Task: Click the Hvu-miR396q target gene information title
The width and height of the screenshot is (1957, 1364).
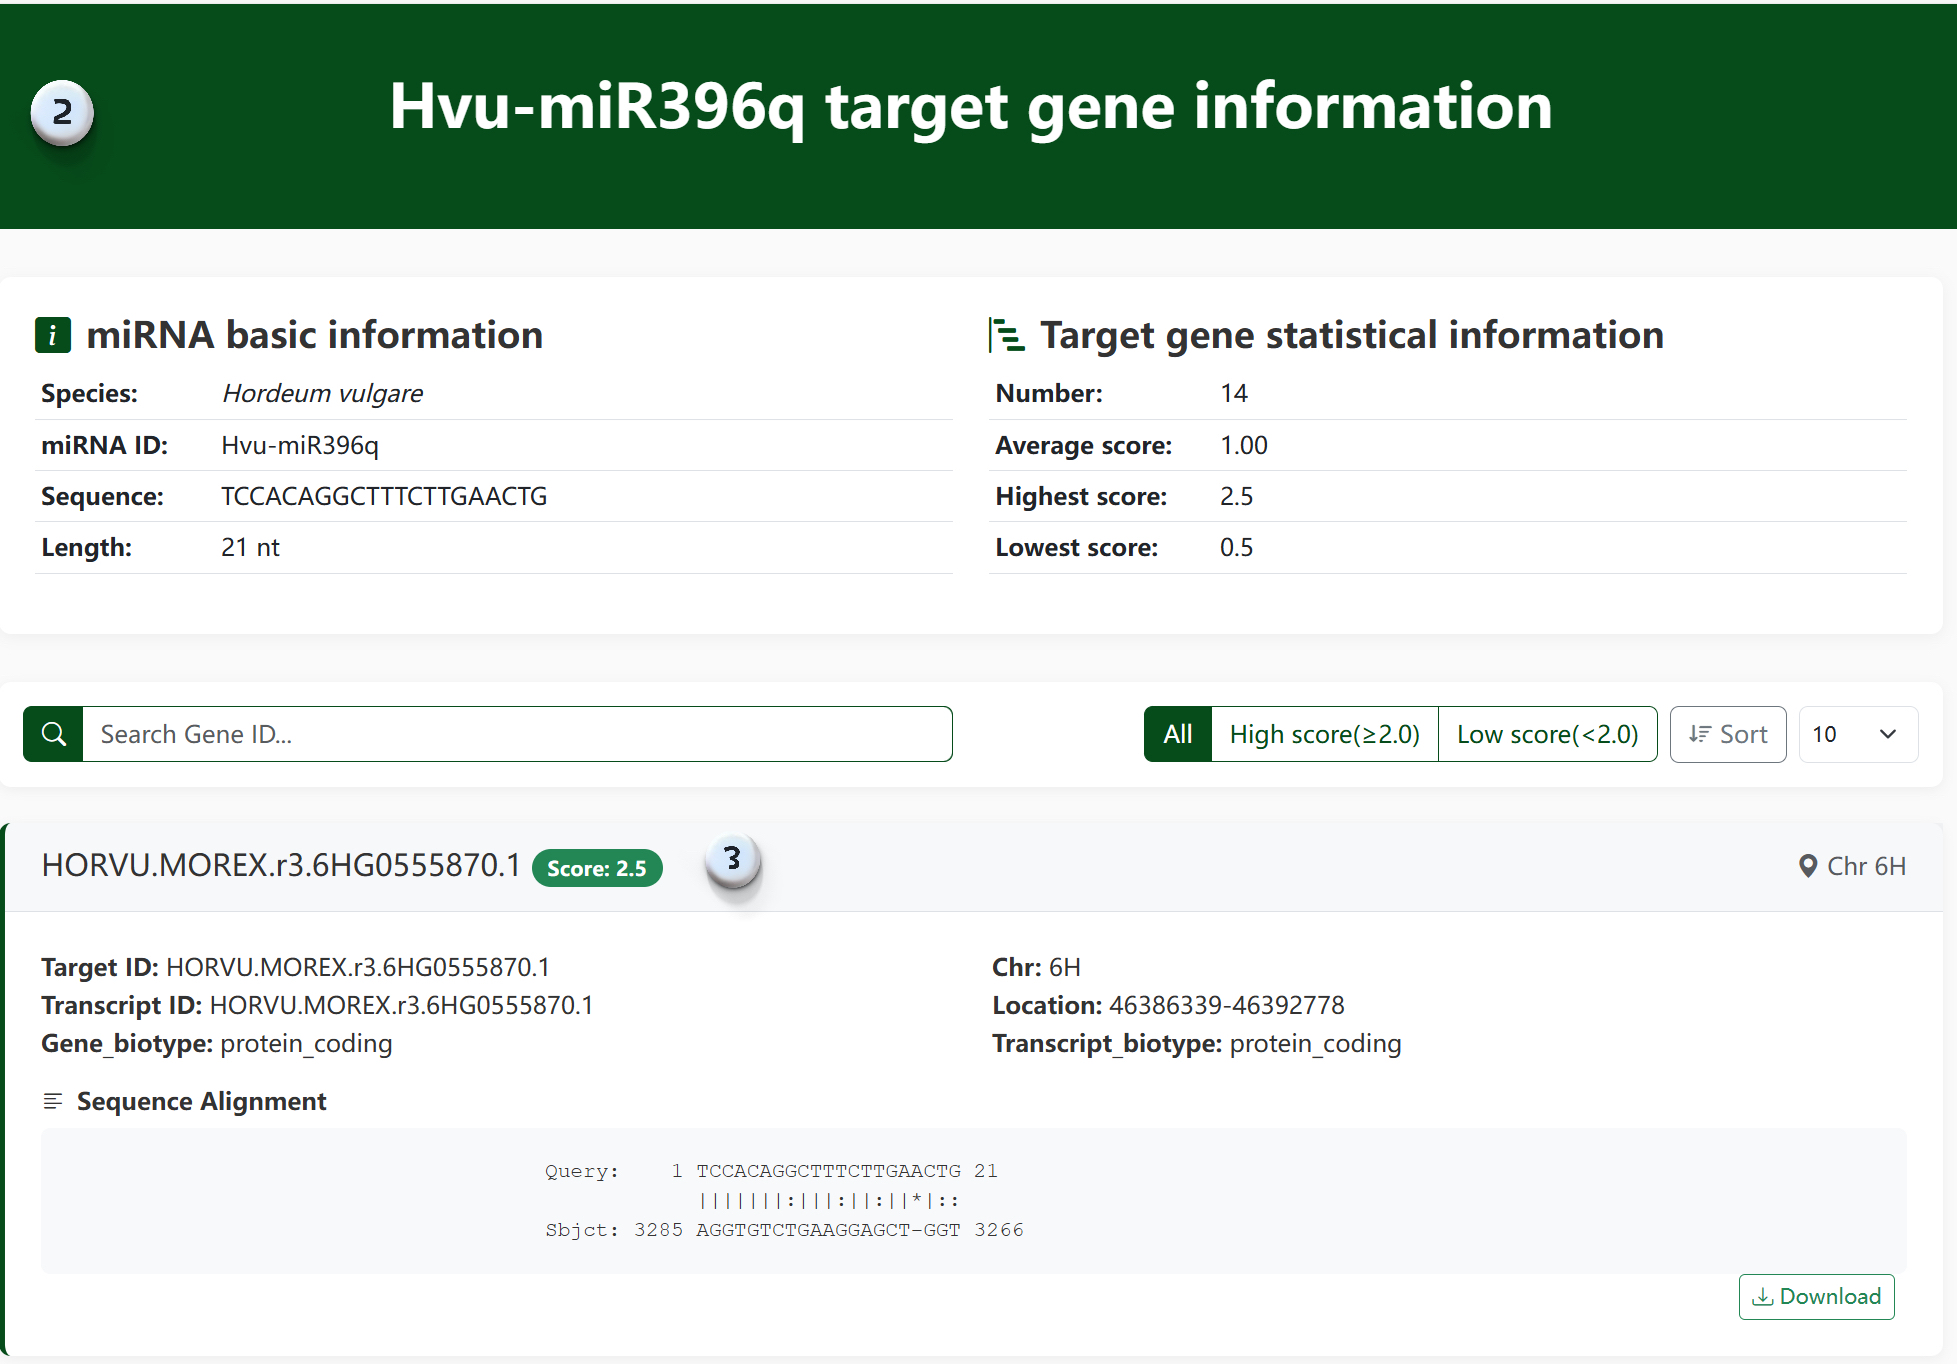Action: pyautogui.click(x=971, y=106)
